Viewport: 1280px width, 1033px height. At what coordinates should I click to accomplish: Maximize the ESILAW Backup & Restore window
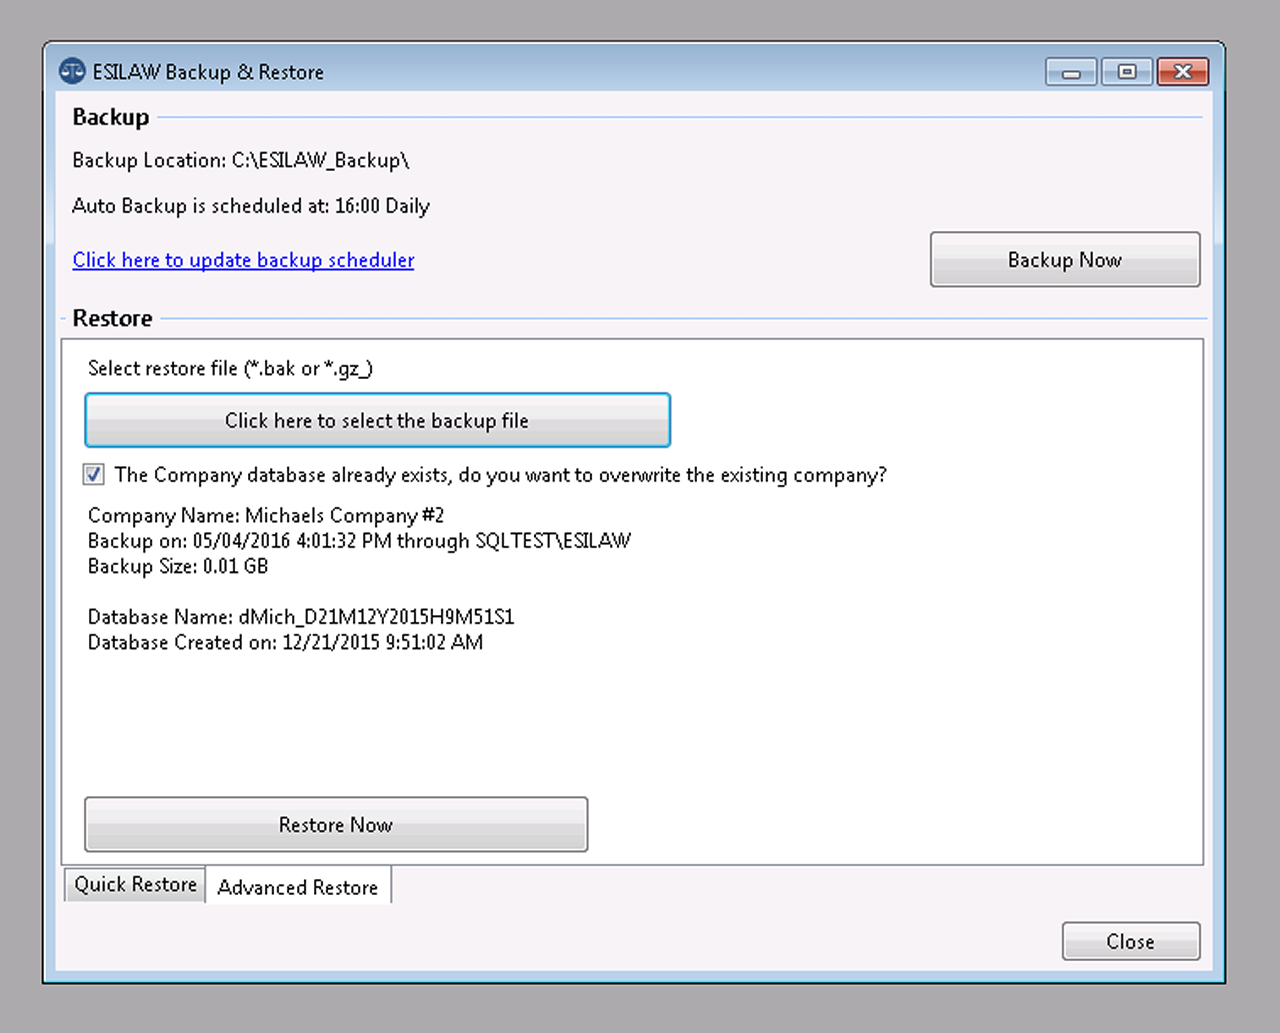pyautogui.click(x=1127, y=72)
